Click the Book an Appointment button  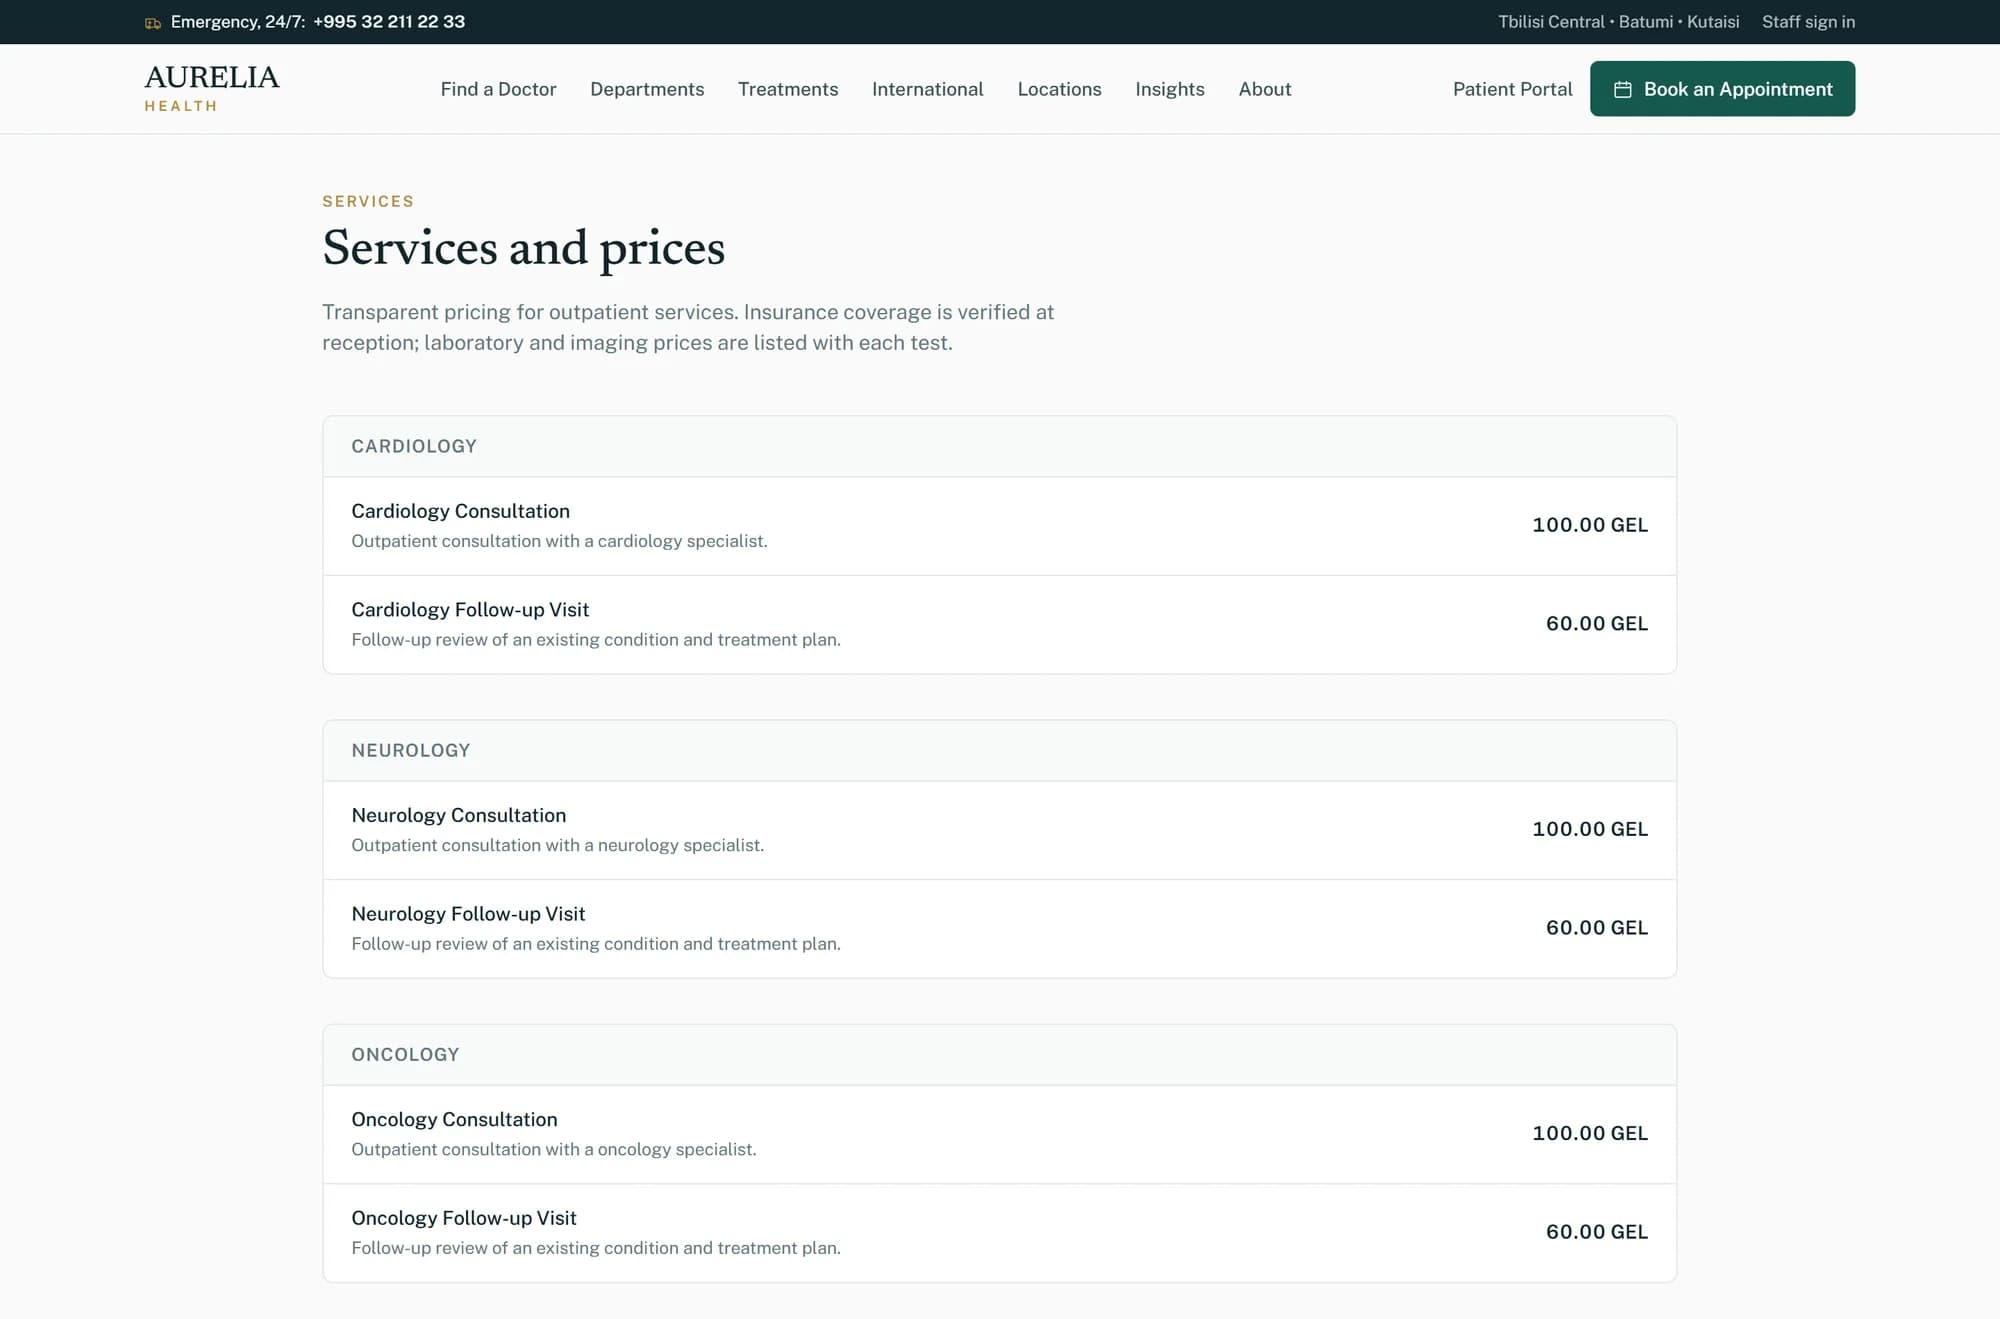[x=1722, y=89]
